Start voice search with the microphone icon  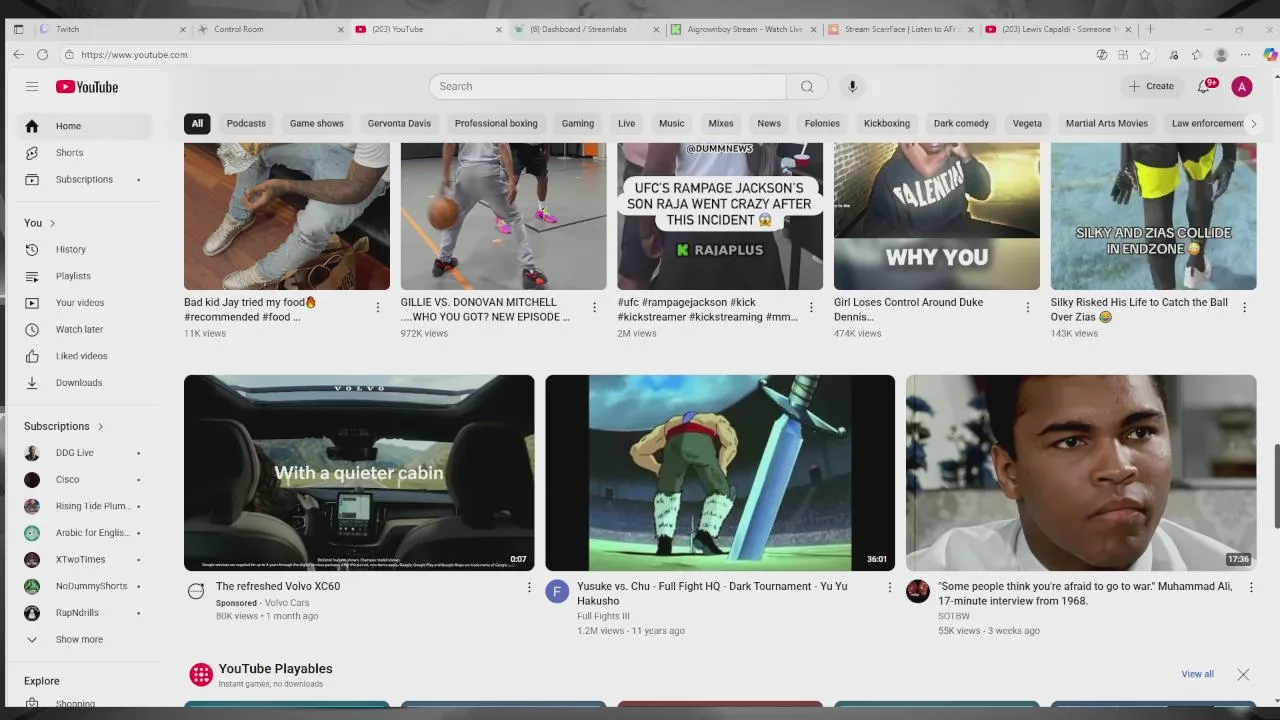pos(852,86)
